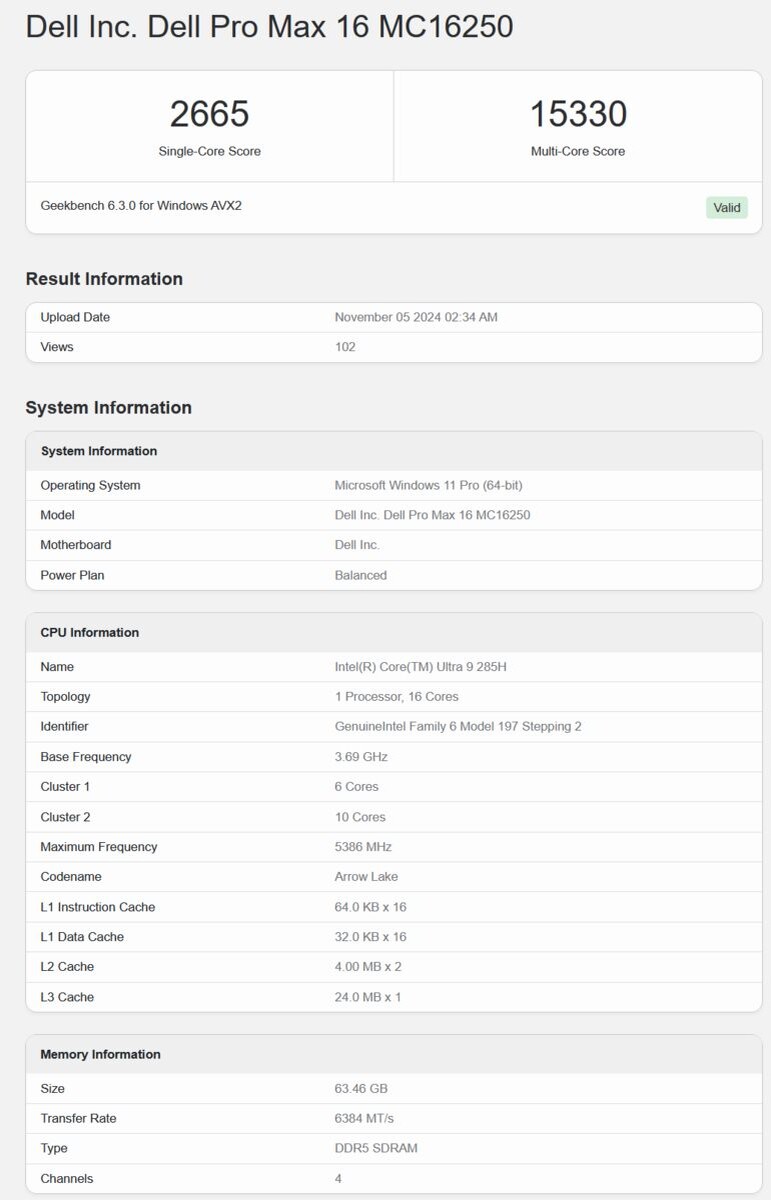Select the Result Information heading
The height and width of the screenshot is (1200, 771).
point(104,279)
